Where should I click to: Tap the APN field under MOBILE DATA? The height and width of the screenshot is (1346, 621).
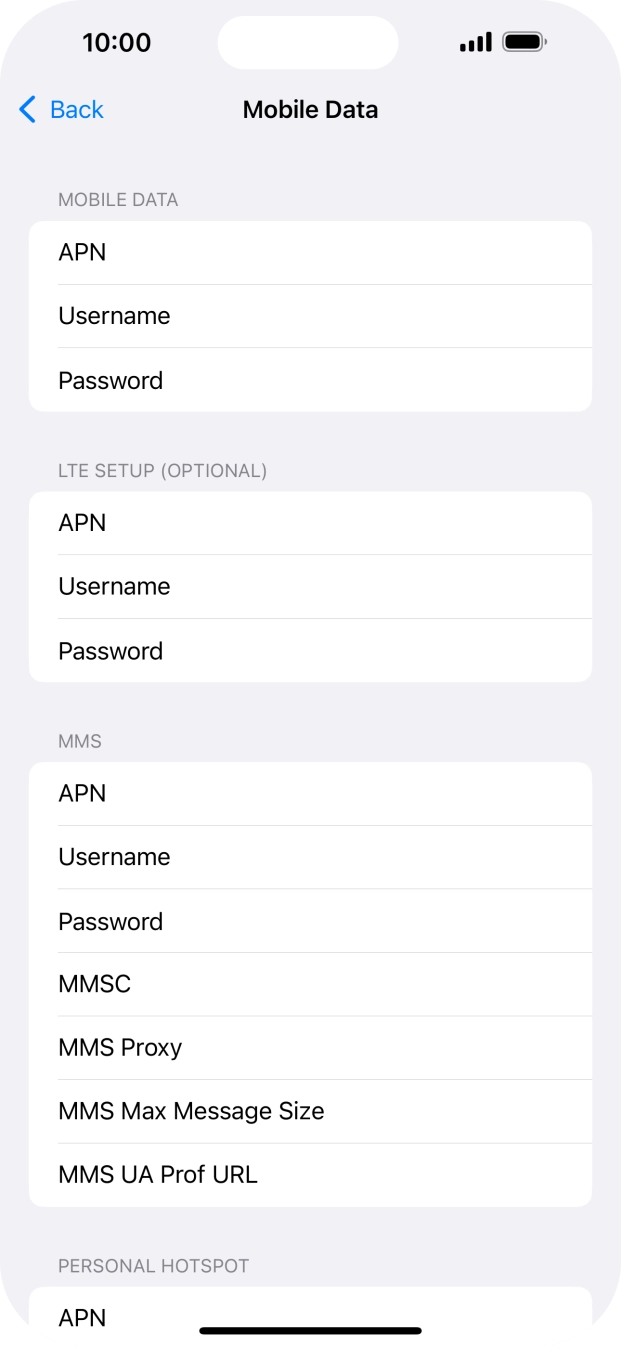[x=310, y=252]
